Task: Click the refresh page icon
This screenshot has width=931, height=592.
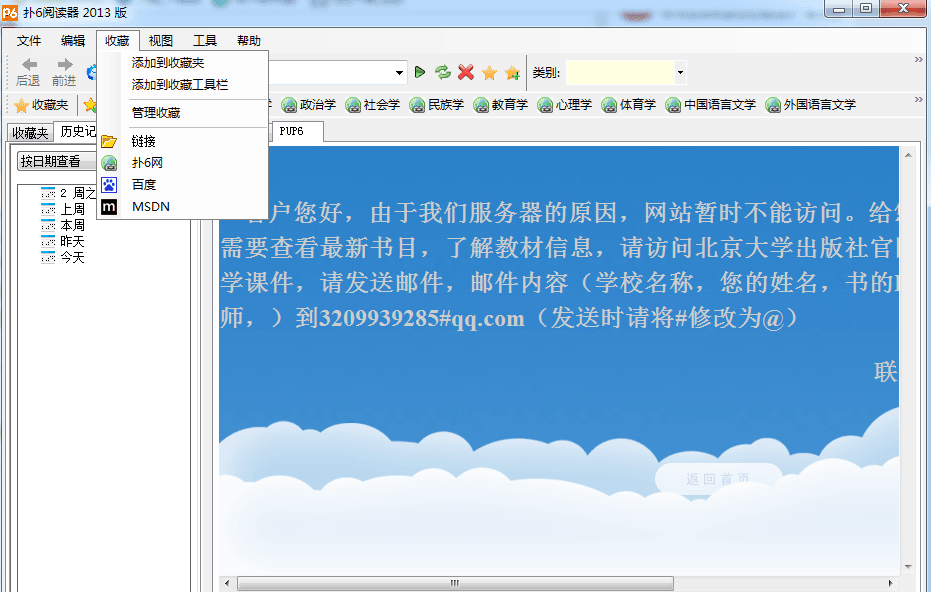Action: [443, 72]
